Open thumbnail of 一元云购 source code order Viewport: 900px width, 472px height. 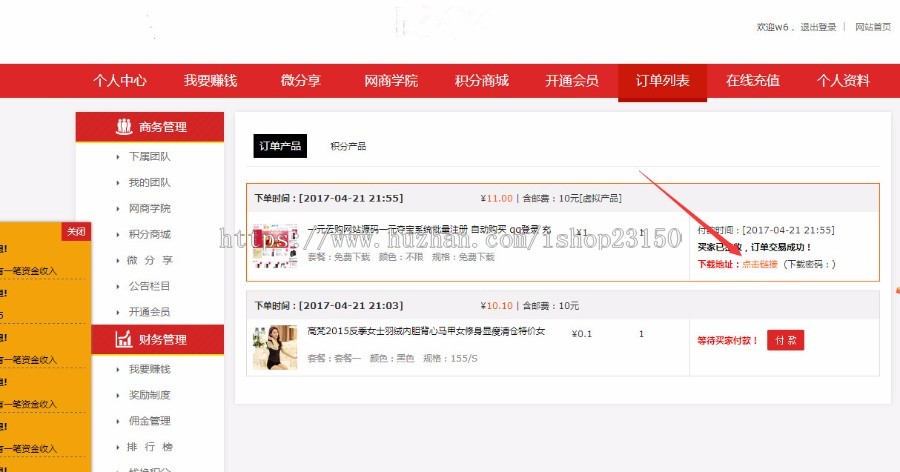(x=275, y=246)
